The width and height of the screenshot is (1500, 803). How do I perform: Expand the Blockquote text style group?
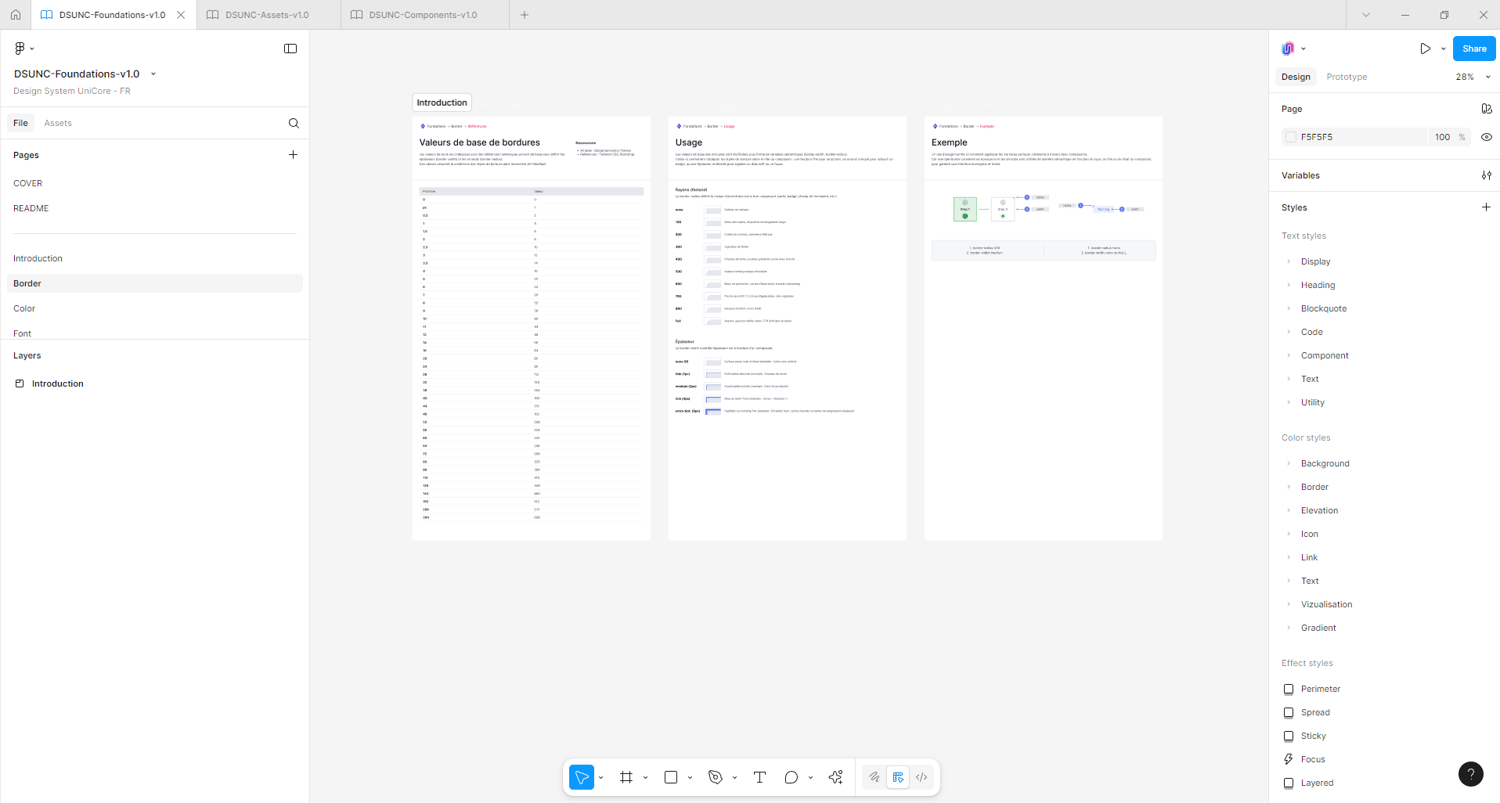click(1289, 309)
